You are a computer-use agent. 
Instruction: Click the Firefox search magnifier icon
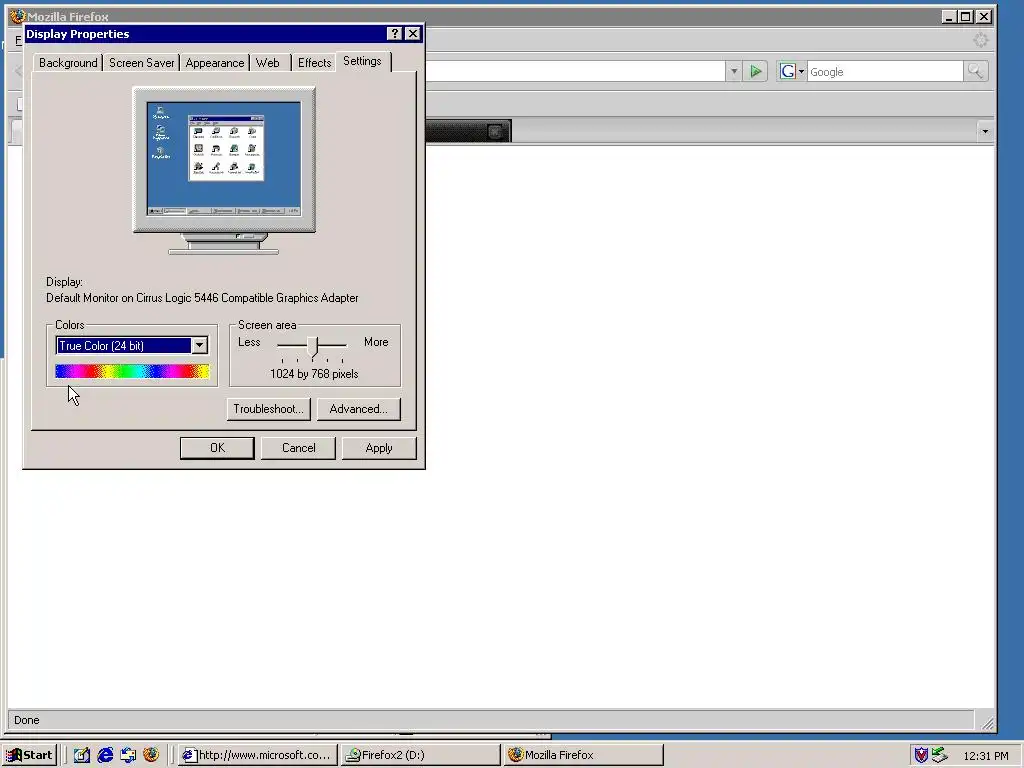[975, 71]
